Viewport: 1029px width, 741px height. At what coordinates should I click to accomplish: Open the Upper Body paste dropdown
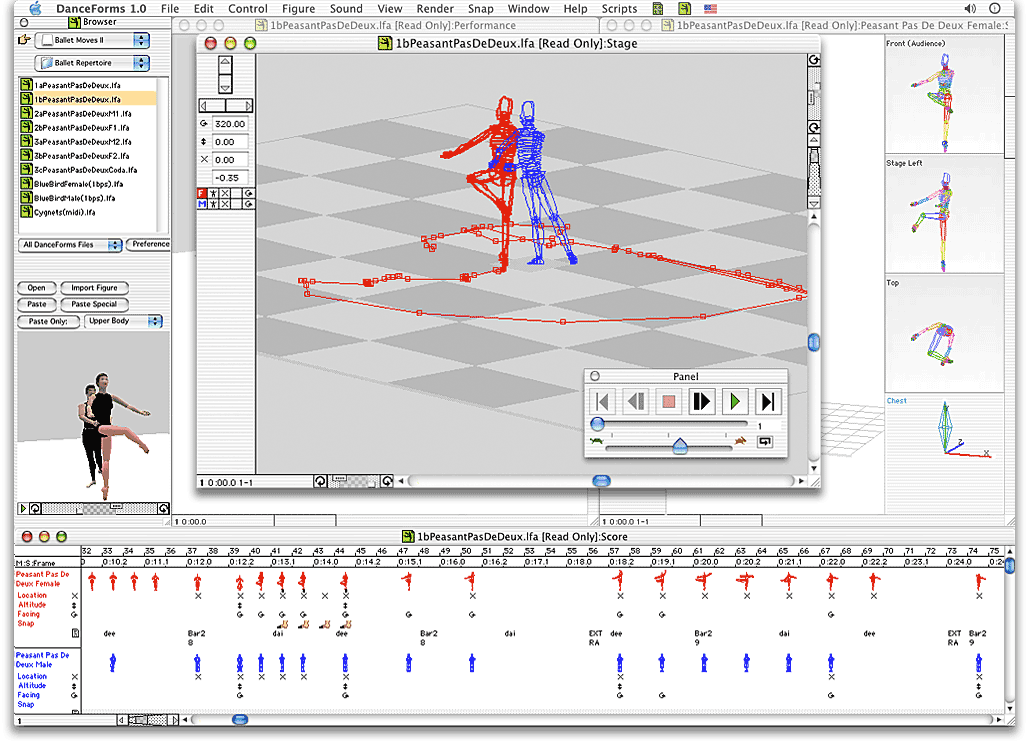(124, 320)
